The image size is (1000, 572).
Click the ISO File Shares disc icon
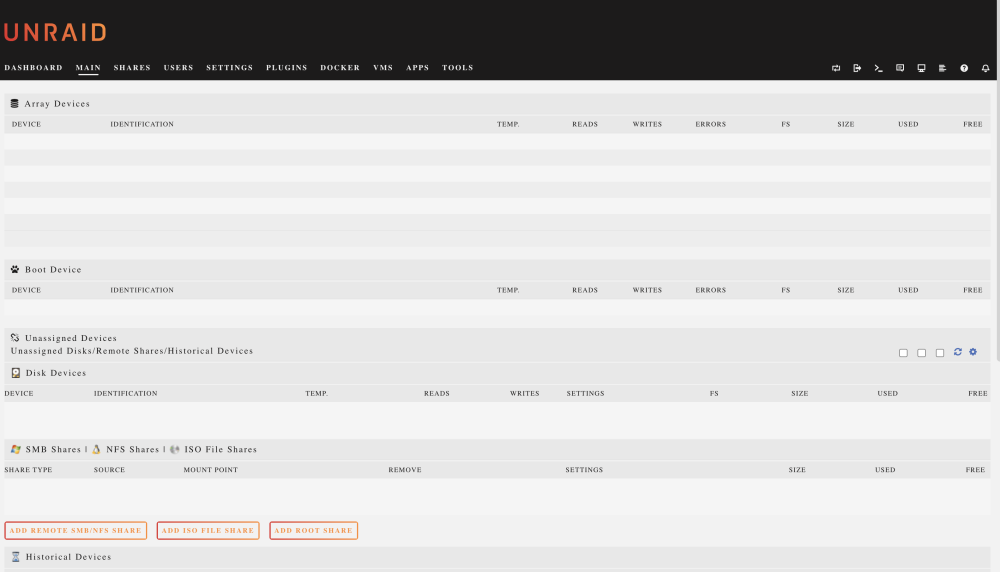point(175,449)
